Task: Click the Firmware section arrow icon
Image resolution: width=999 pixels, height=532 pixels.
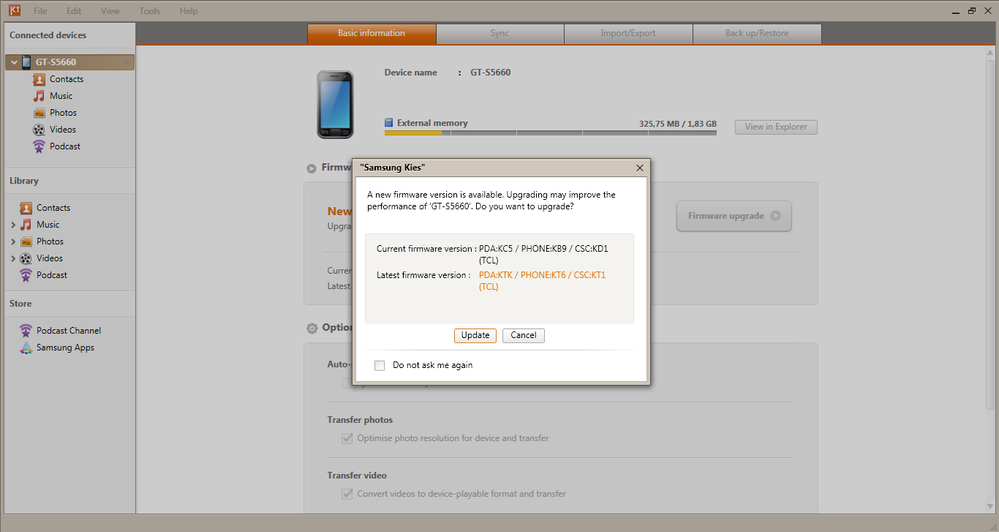Action: (x=312, y=169)
